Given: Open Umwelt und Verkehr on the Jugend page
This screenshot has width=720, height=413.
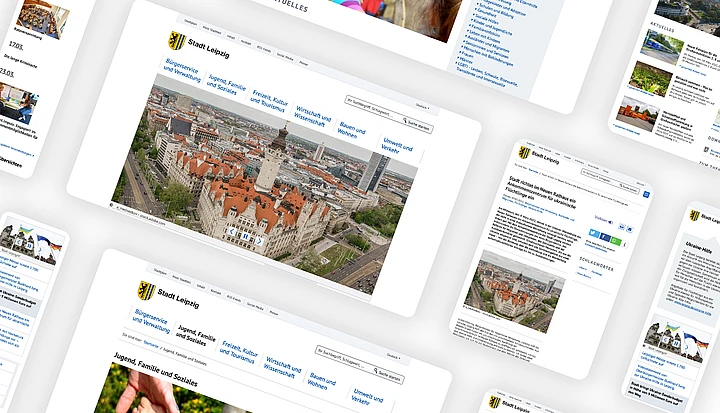Looking at the screenshot, I should pyautogui.click(x=366, y=396).
